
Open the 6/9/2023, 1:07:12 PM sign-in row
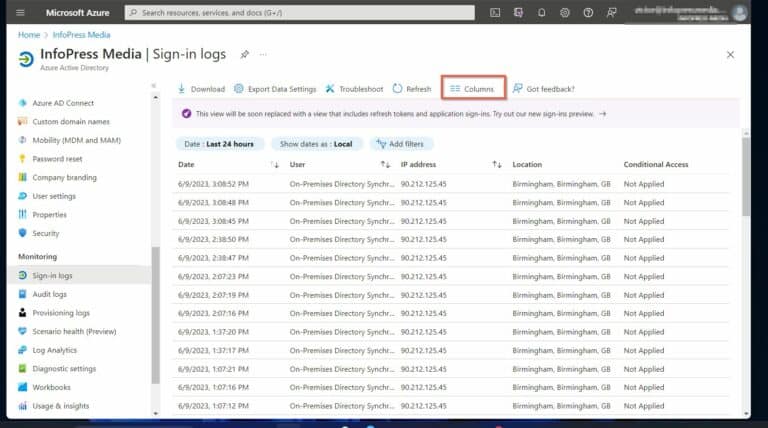[x=450, y=406]
